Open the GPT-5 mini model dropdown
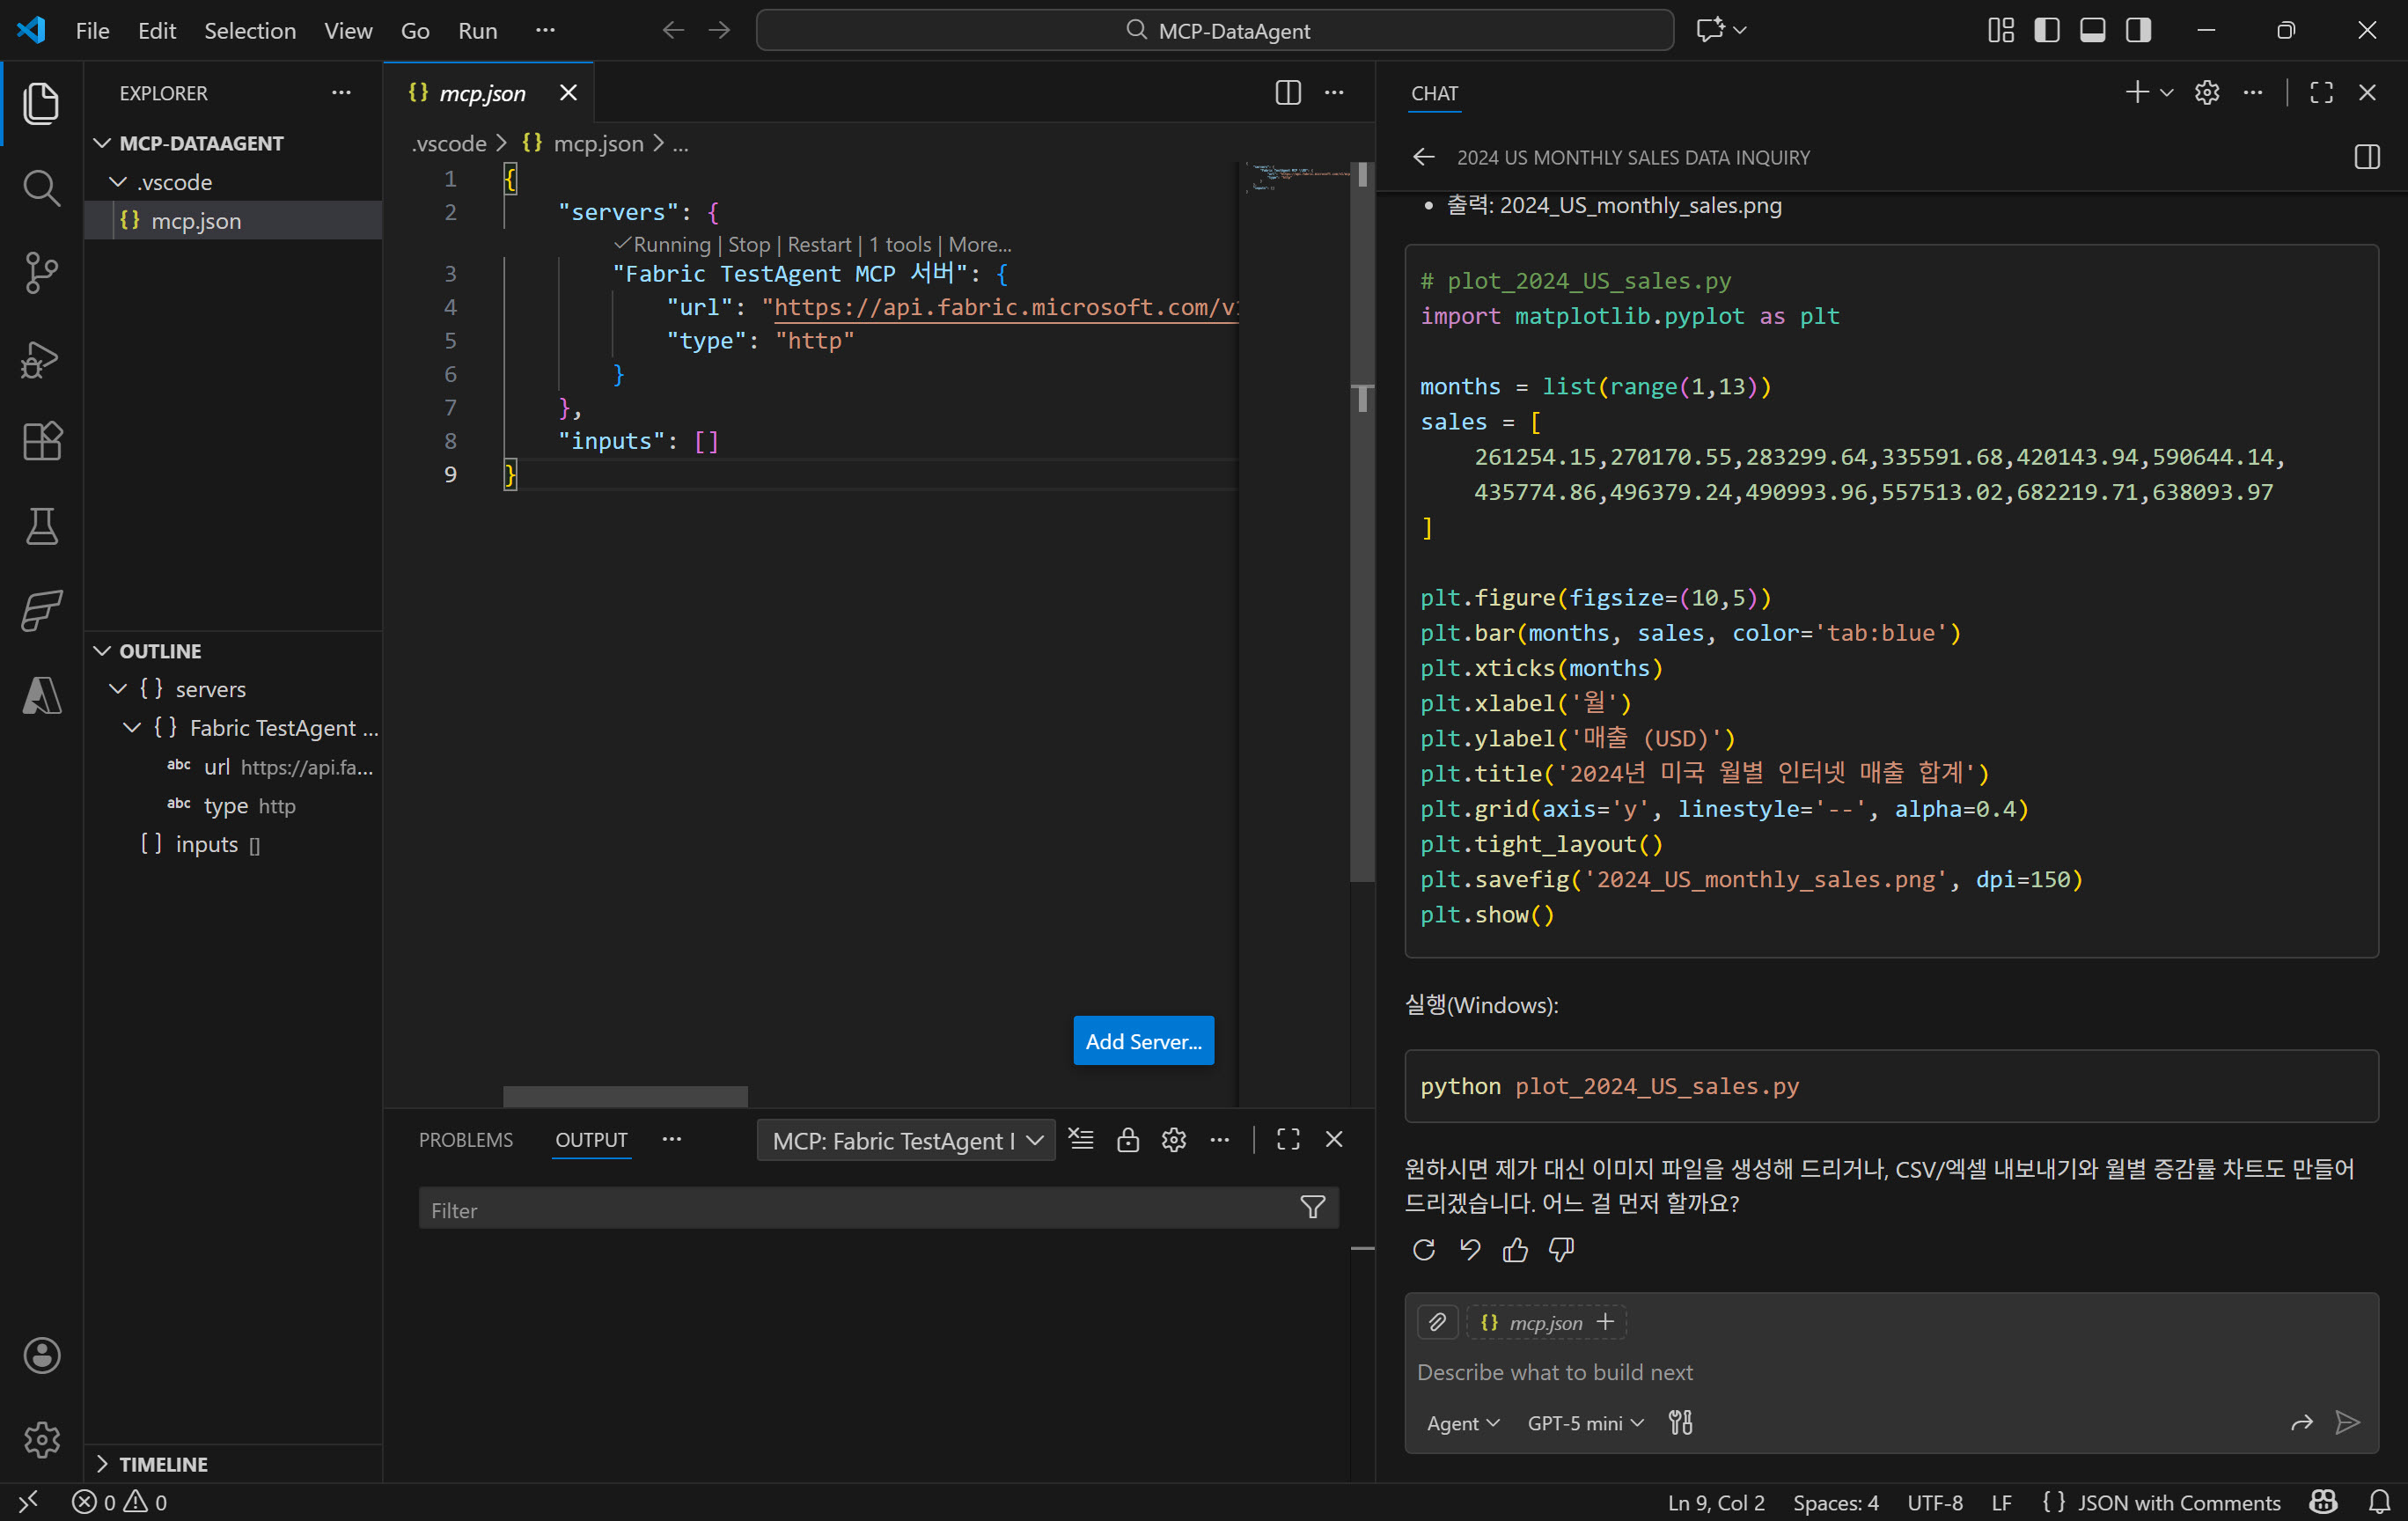Viewport: 2408px width, 1521px height. coord(1584,1422)
